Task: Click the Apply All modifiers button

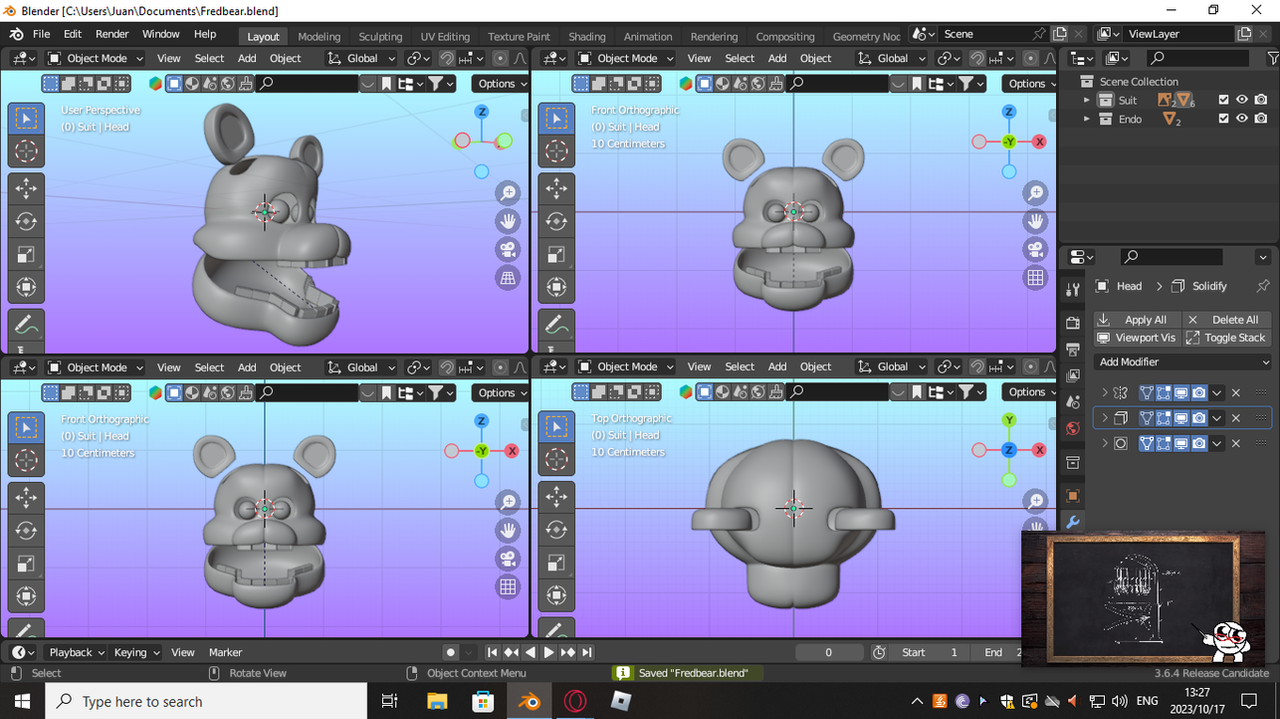Action: point(1137,320)
